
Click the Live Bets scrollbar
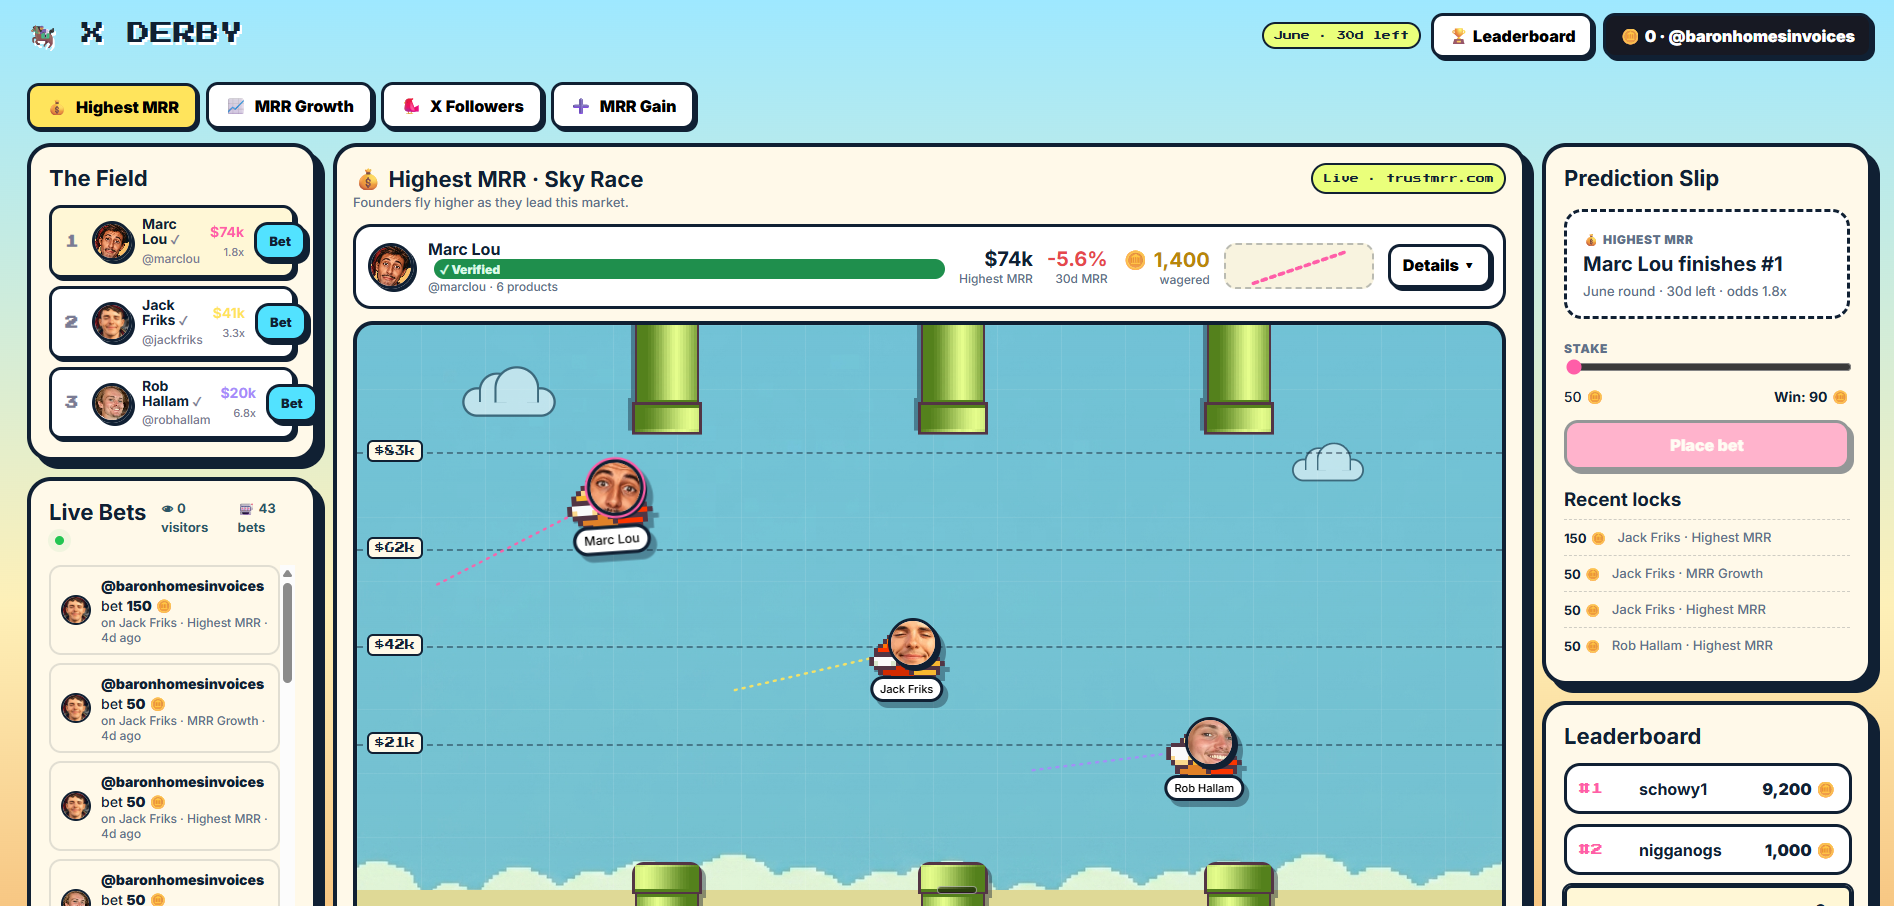[287, 632]
